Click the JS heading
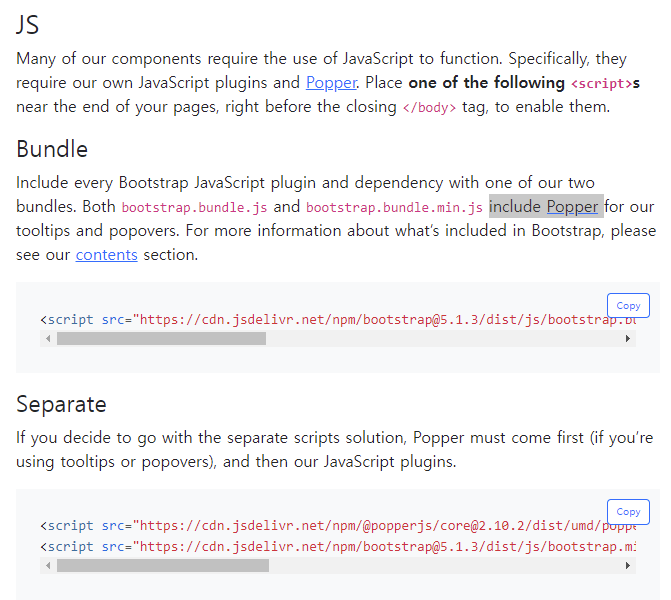The height and width of the screenshot is (600, 671). (28, 25)
